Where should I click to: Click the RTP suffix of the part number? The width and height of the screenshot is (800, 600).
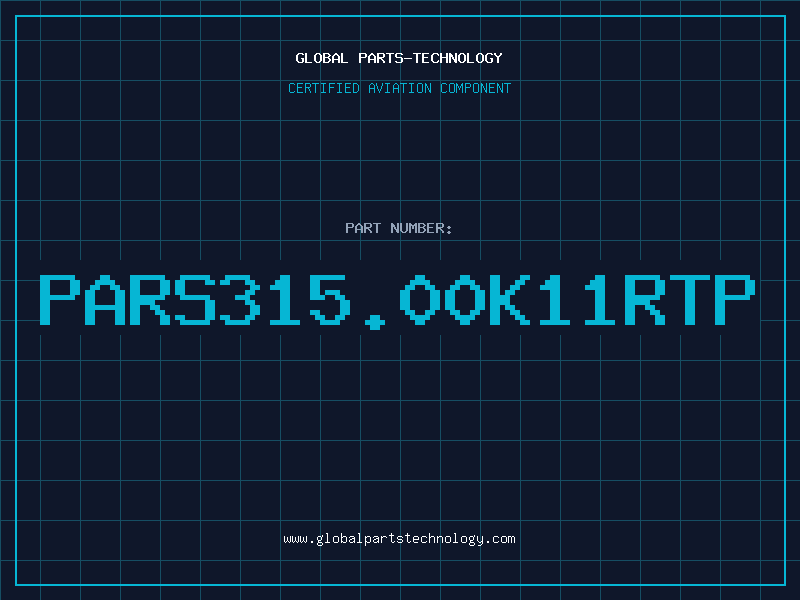(x=690, y=300)
